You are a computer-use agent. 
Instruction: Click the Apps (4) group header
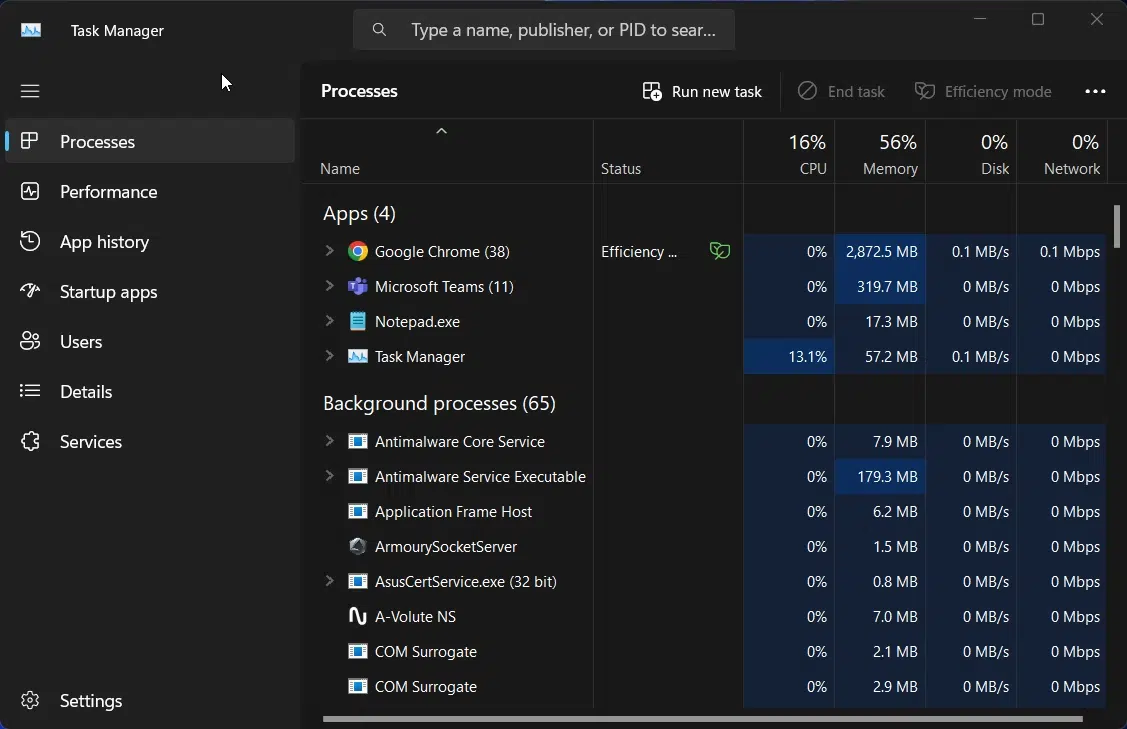coord(359,214)
